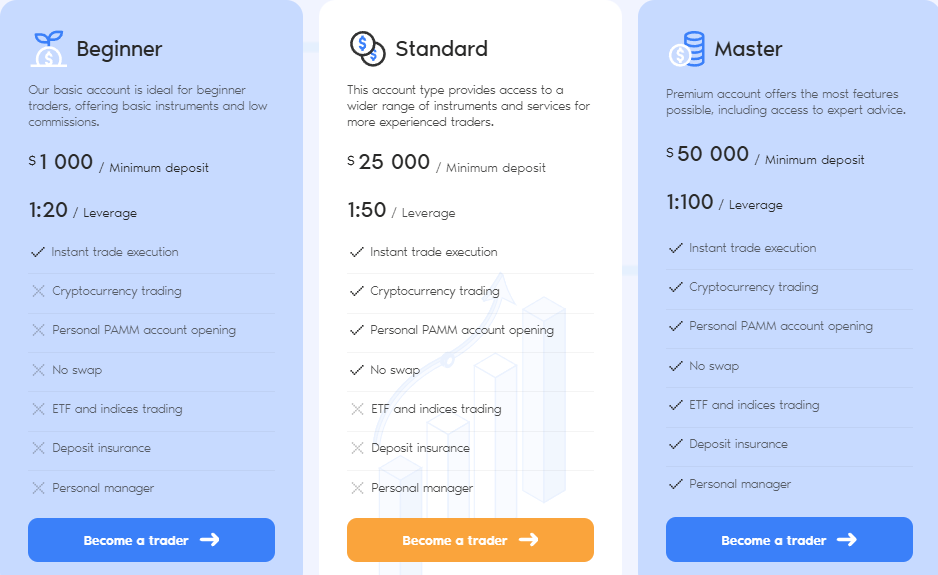The height and width of the screenshot is (575, 938).
Task: Click the Beginner plan title
Action: [119, 49]
